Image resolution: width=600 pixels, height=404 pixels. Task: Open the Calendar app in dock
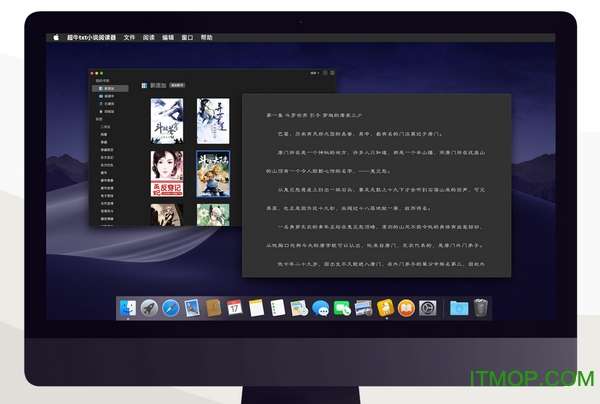pyautogui.click(x=234, y=309)
